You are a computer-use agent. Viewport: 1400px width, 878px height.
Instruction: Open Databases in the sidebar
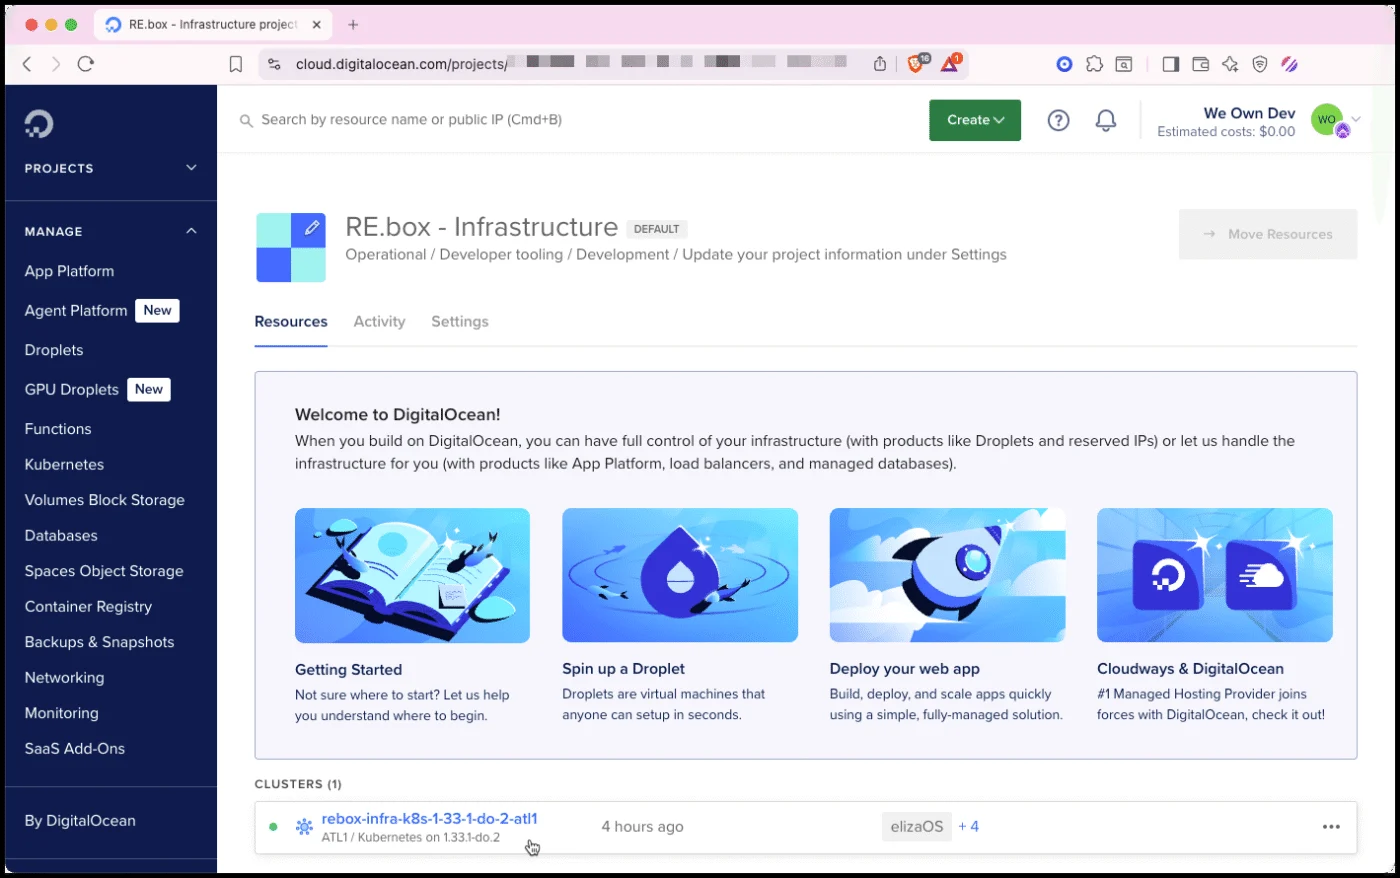61,535
